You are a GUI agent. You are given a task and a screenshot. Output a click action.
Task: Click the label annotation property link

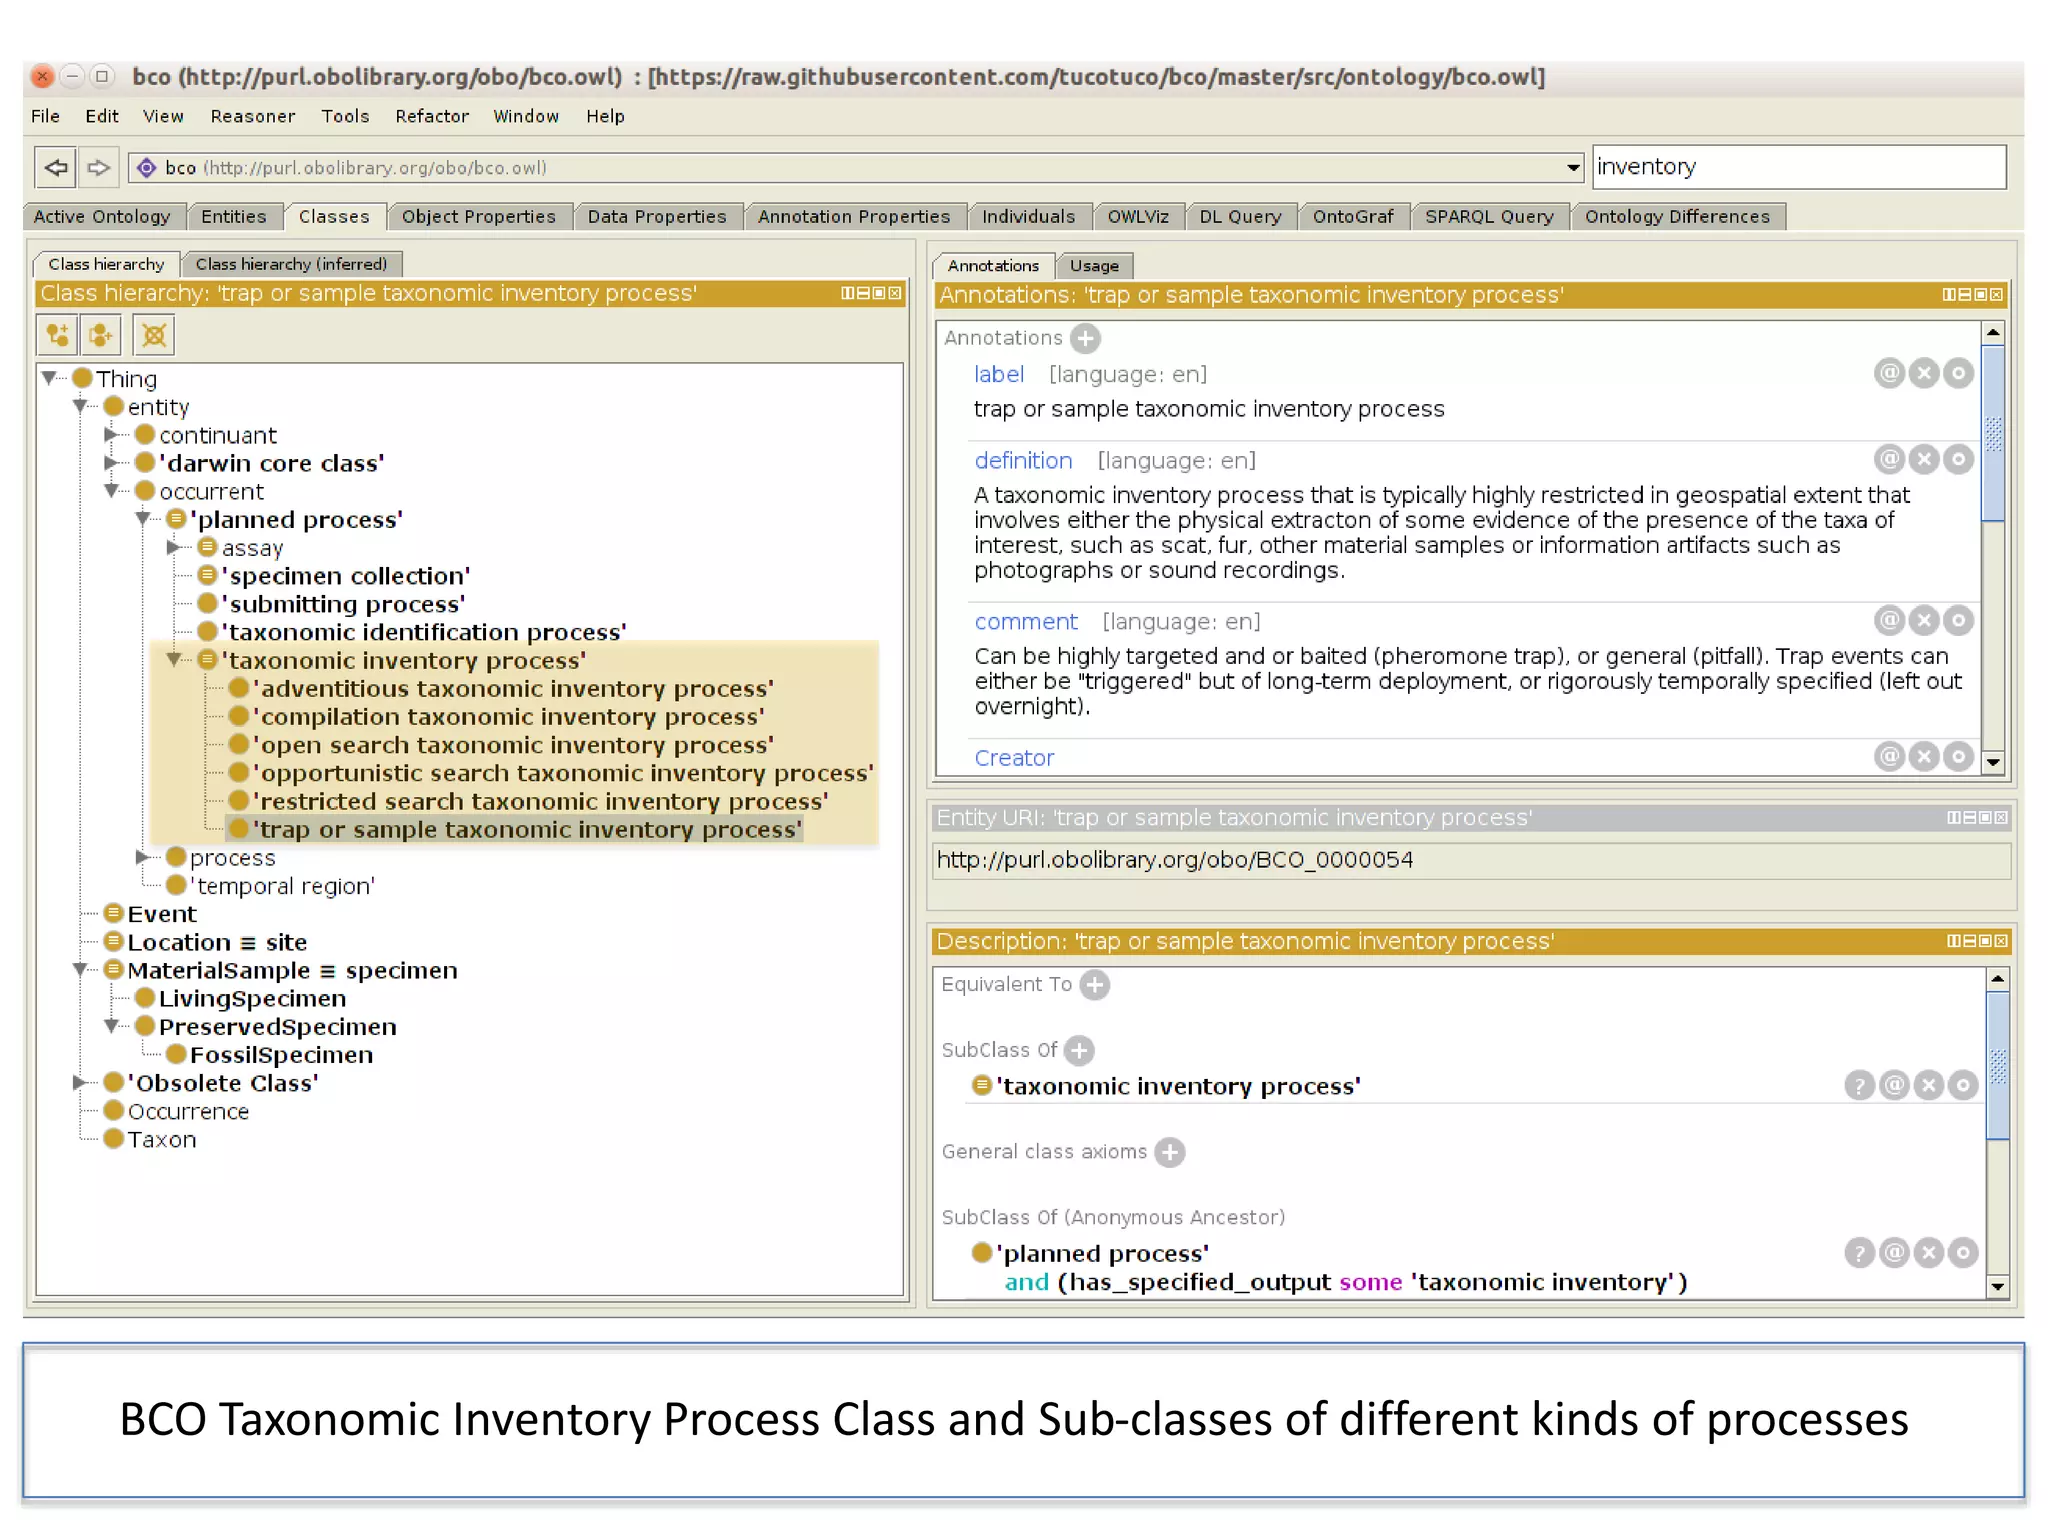click(999, 374)
